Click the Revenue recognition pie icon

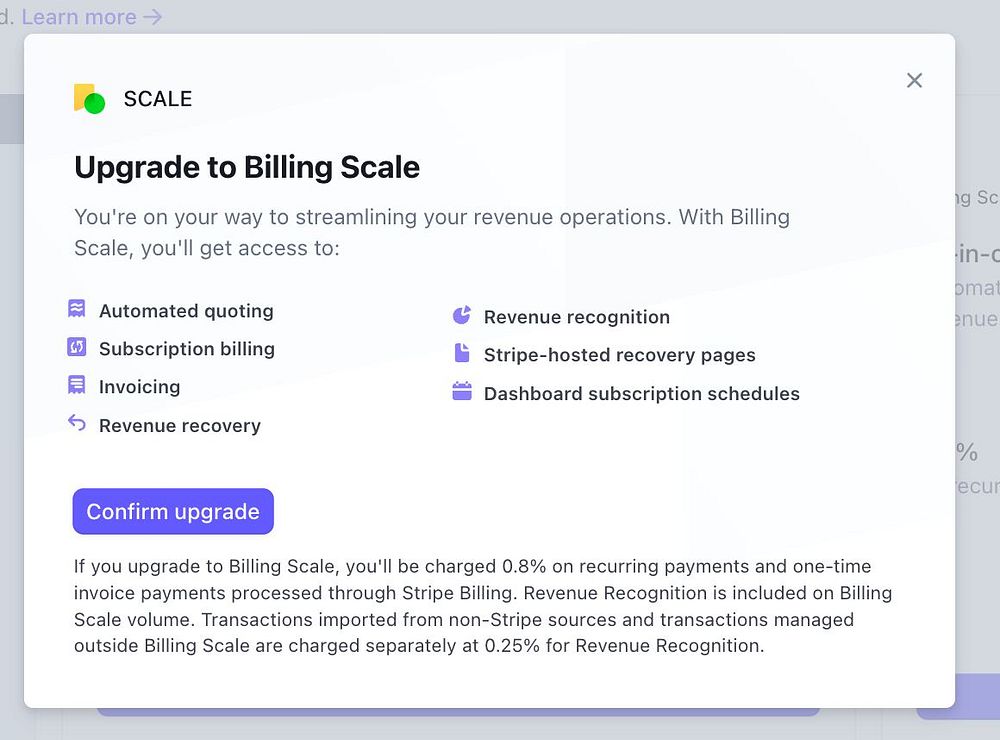coord(461,316)
